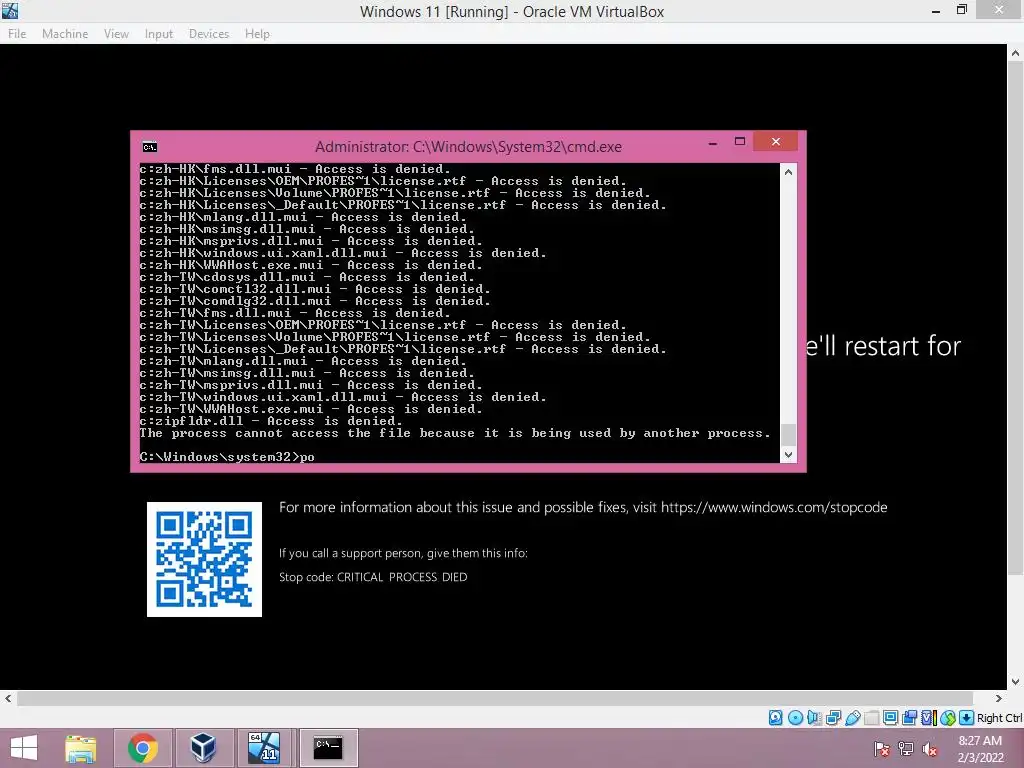Switch to Windows 11 VM taskbar button

point(264,748)
